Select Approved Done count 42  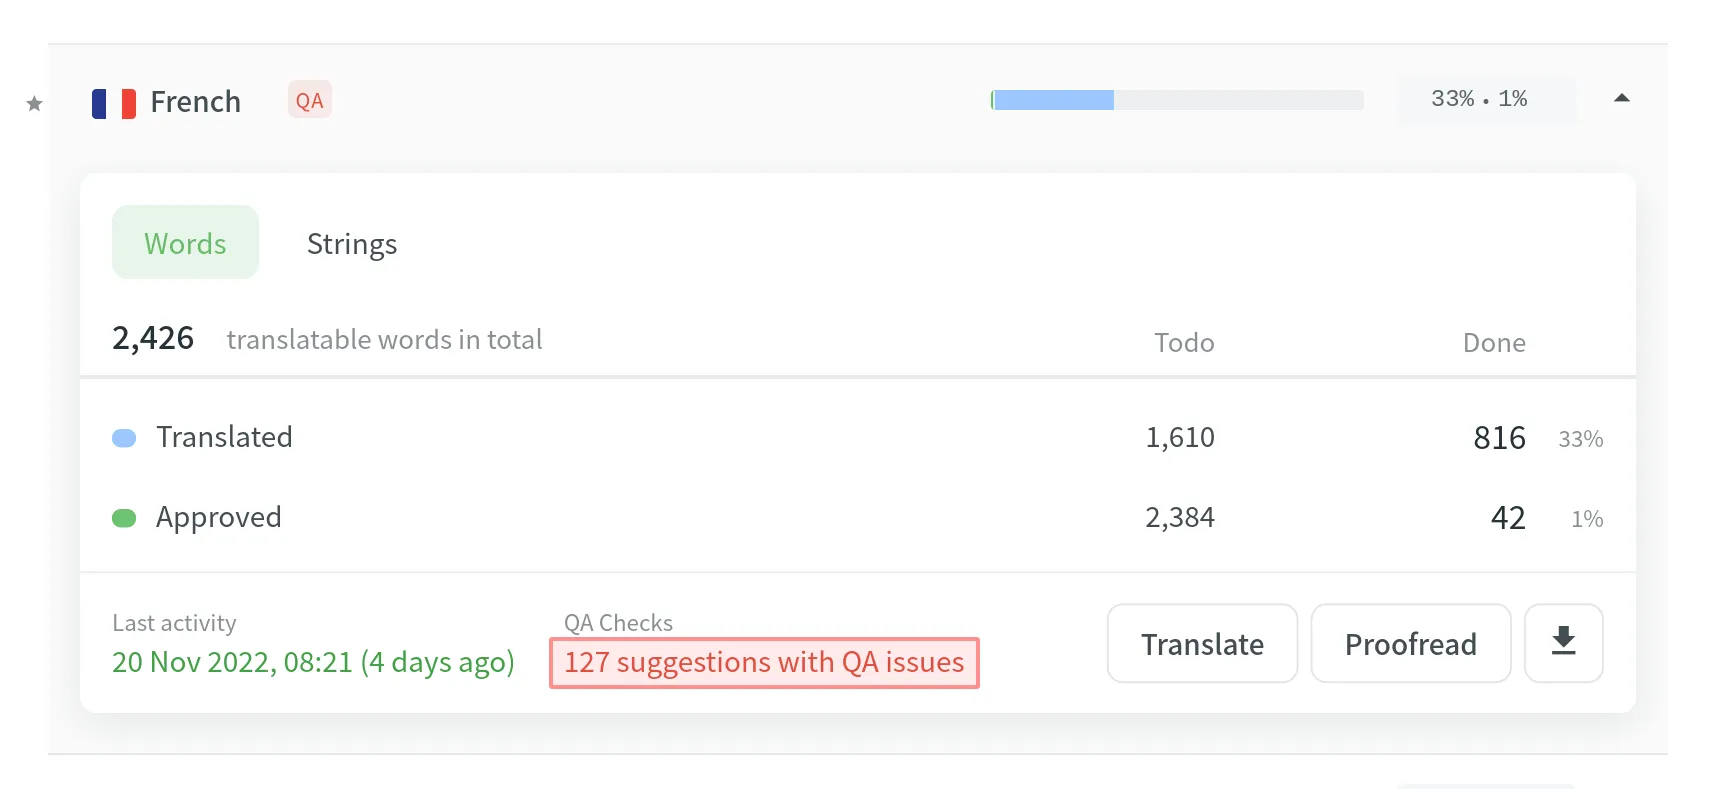coord(1507,517)
